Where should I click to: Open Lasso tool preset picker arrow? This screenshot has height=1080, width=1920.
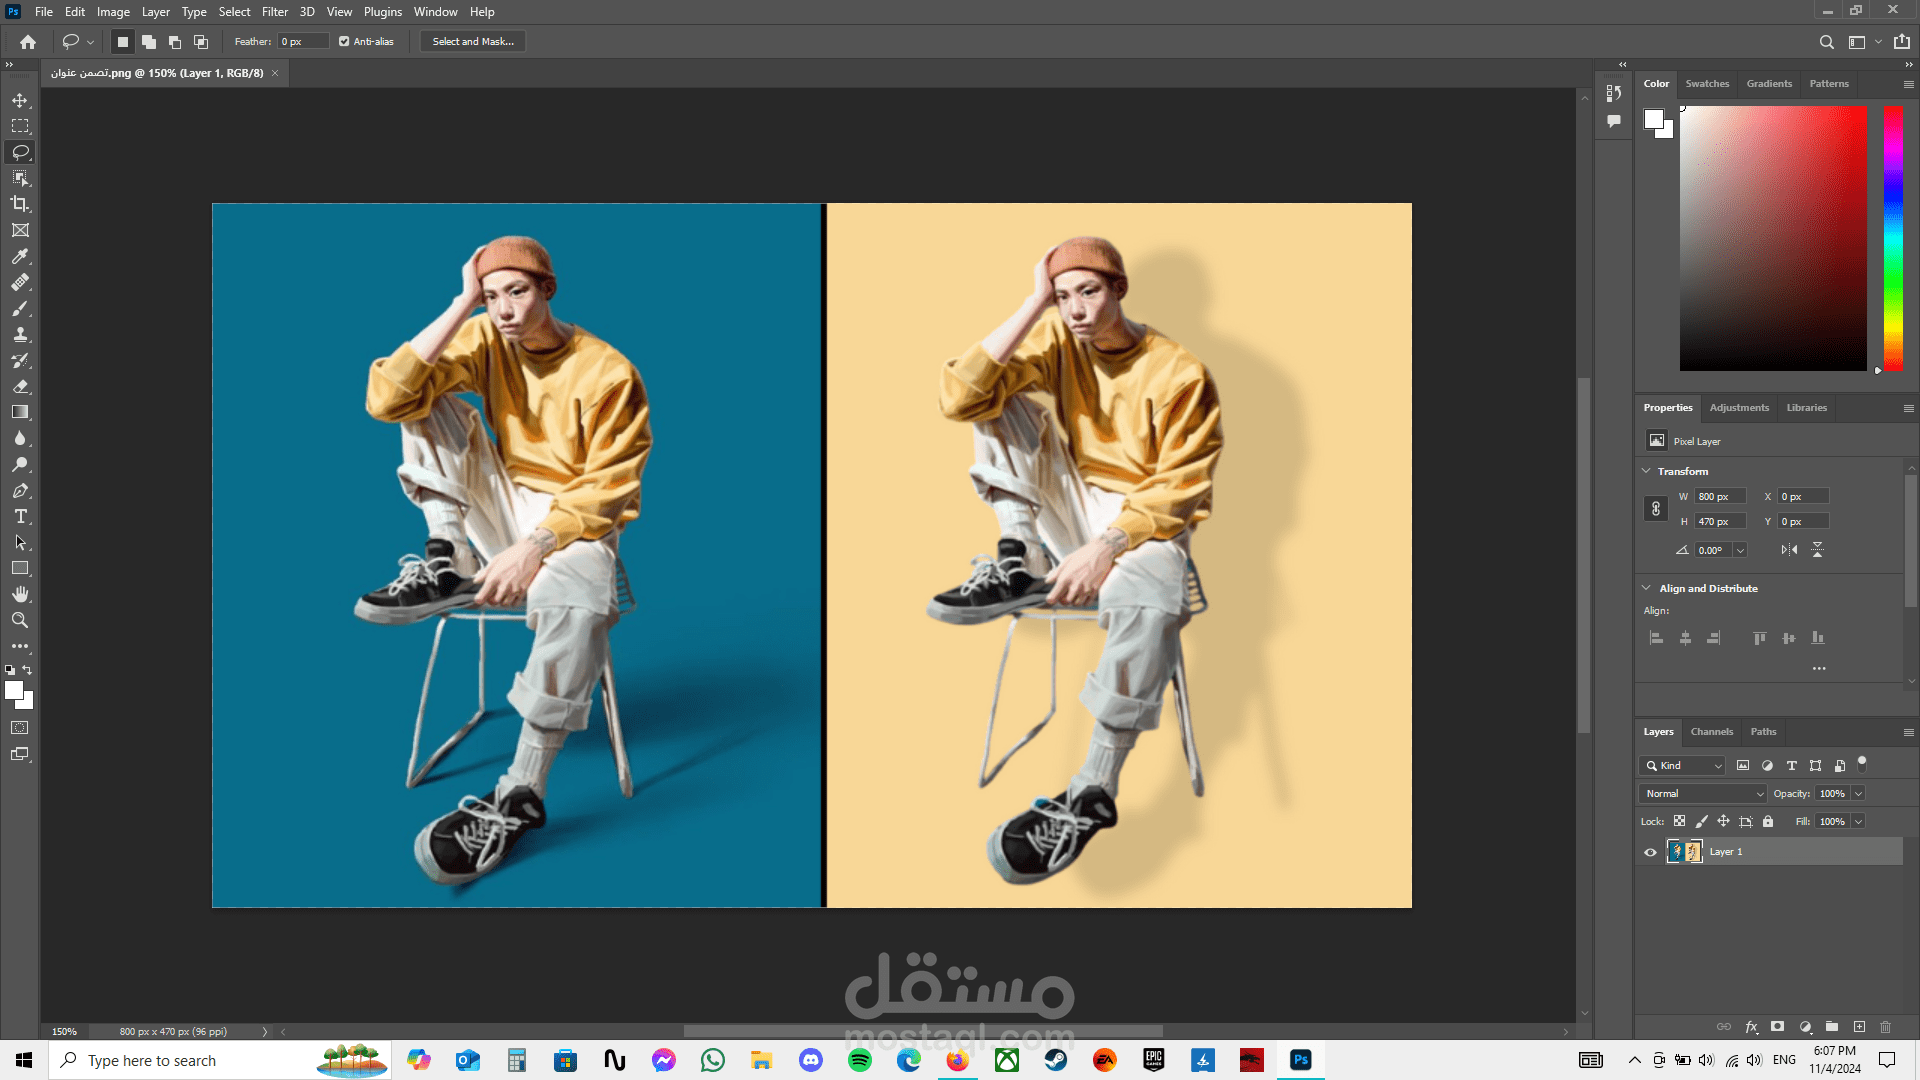tap(90, 42)
